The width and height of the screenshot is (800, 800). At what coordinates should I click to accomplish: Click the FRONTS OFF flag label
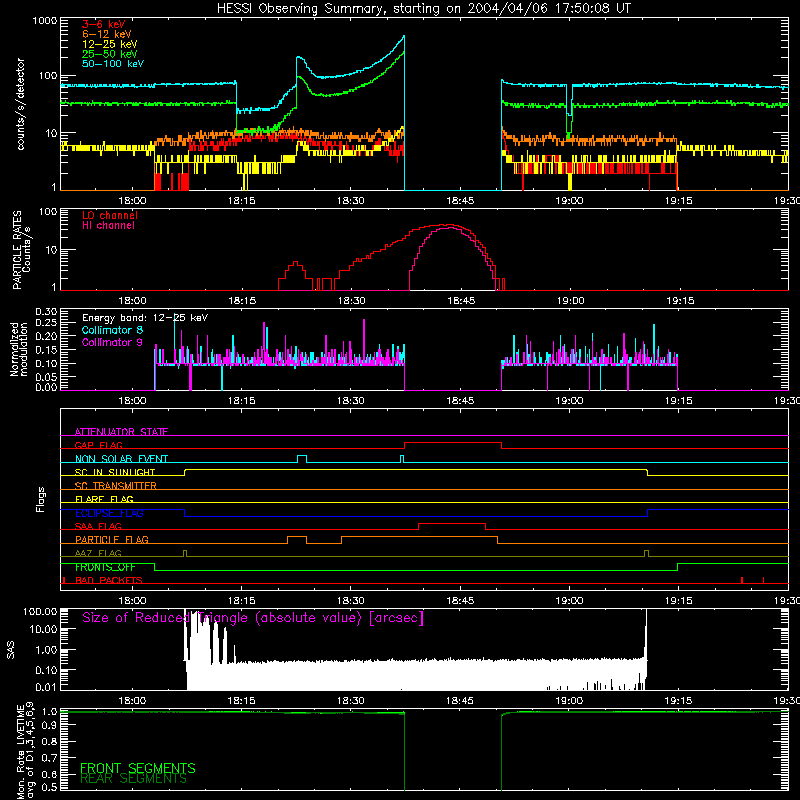tap(106, 567)
